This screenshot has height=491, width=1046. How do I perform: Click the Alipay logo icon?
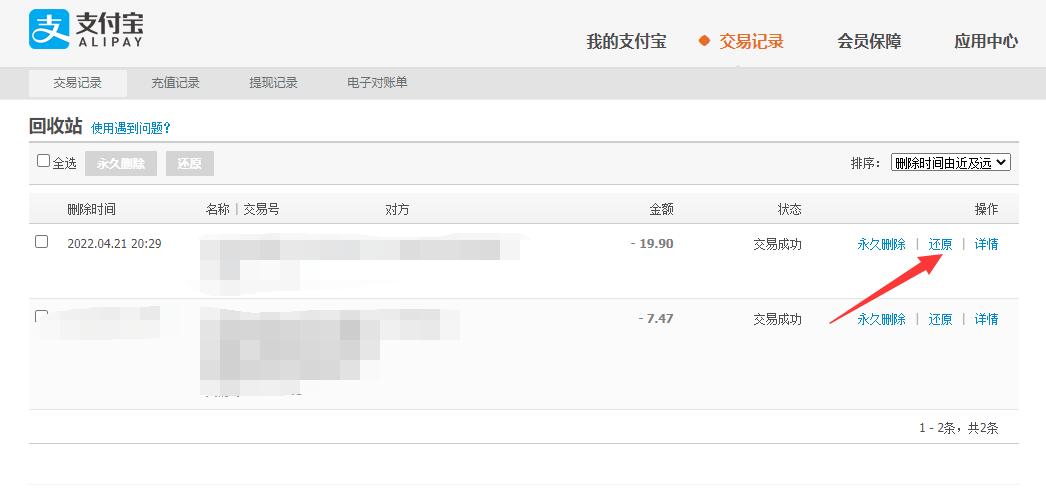[x=49, y=29]
